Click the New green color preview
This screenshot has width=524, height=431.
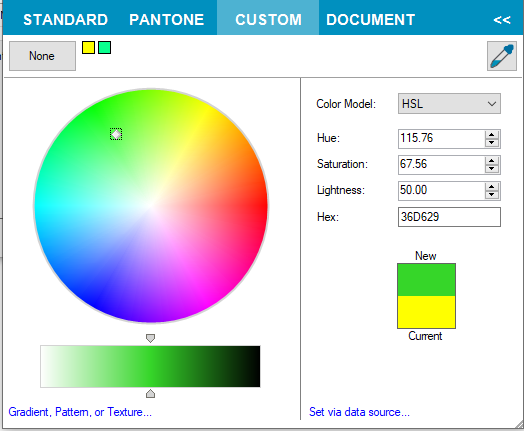426,280
